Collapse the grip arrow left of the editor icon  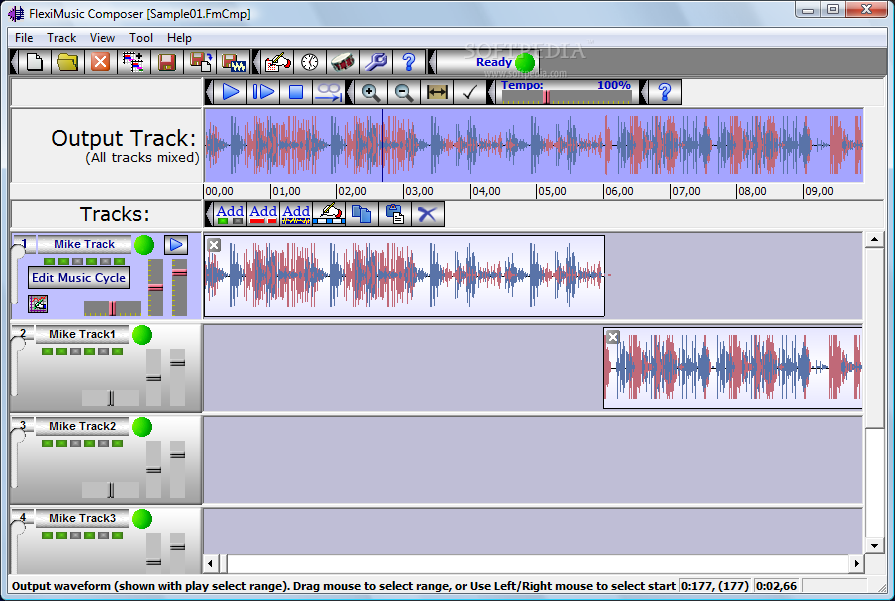(256, 62)
